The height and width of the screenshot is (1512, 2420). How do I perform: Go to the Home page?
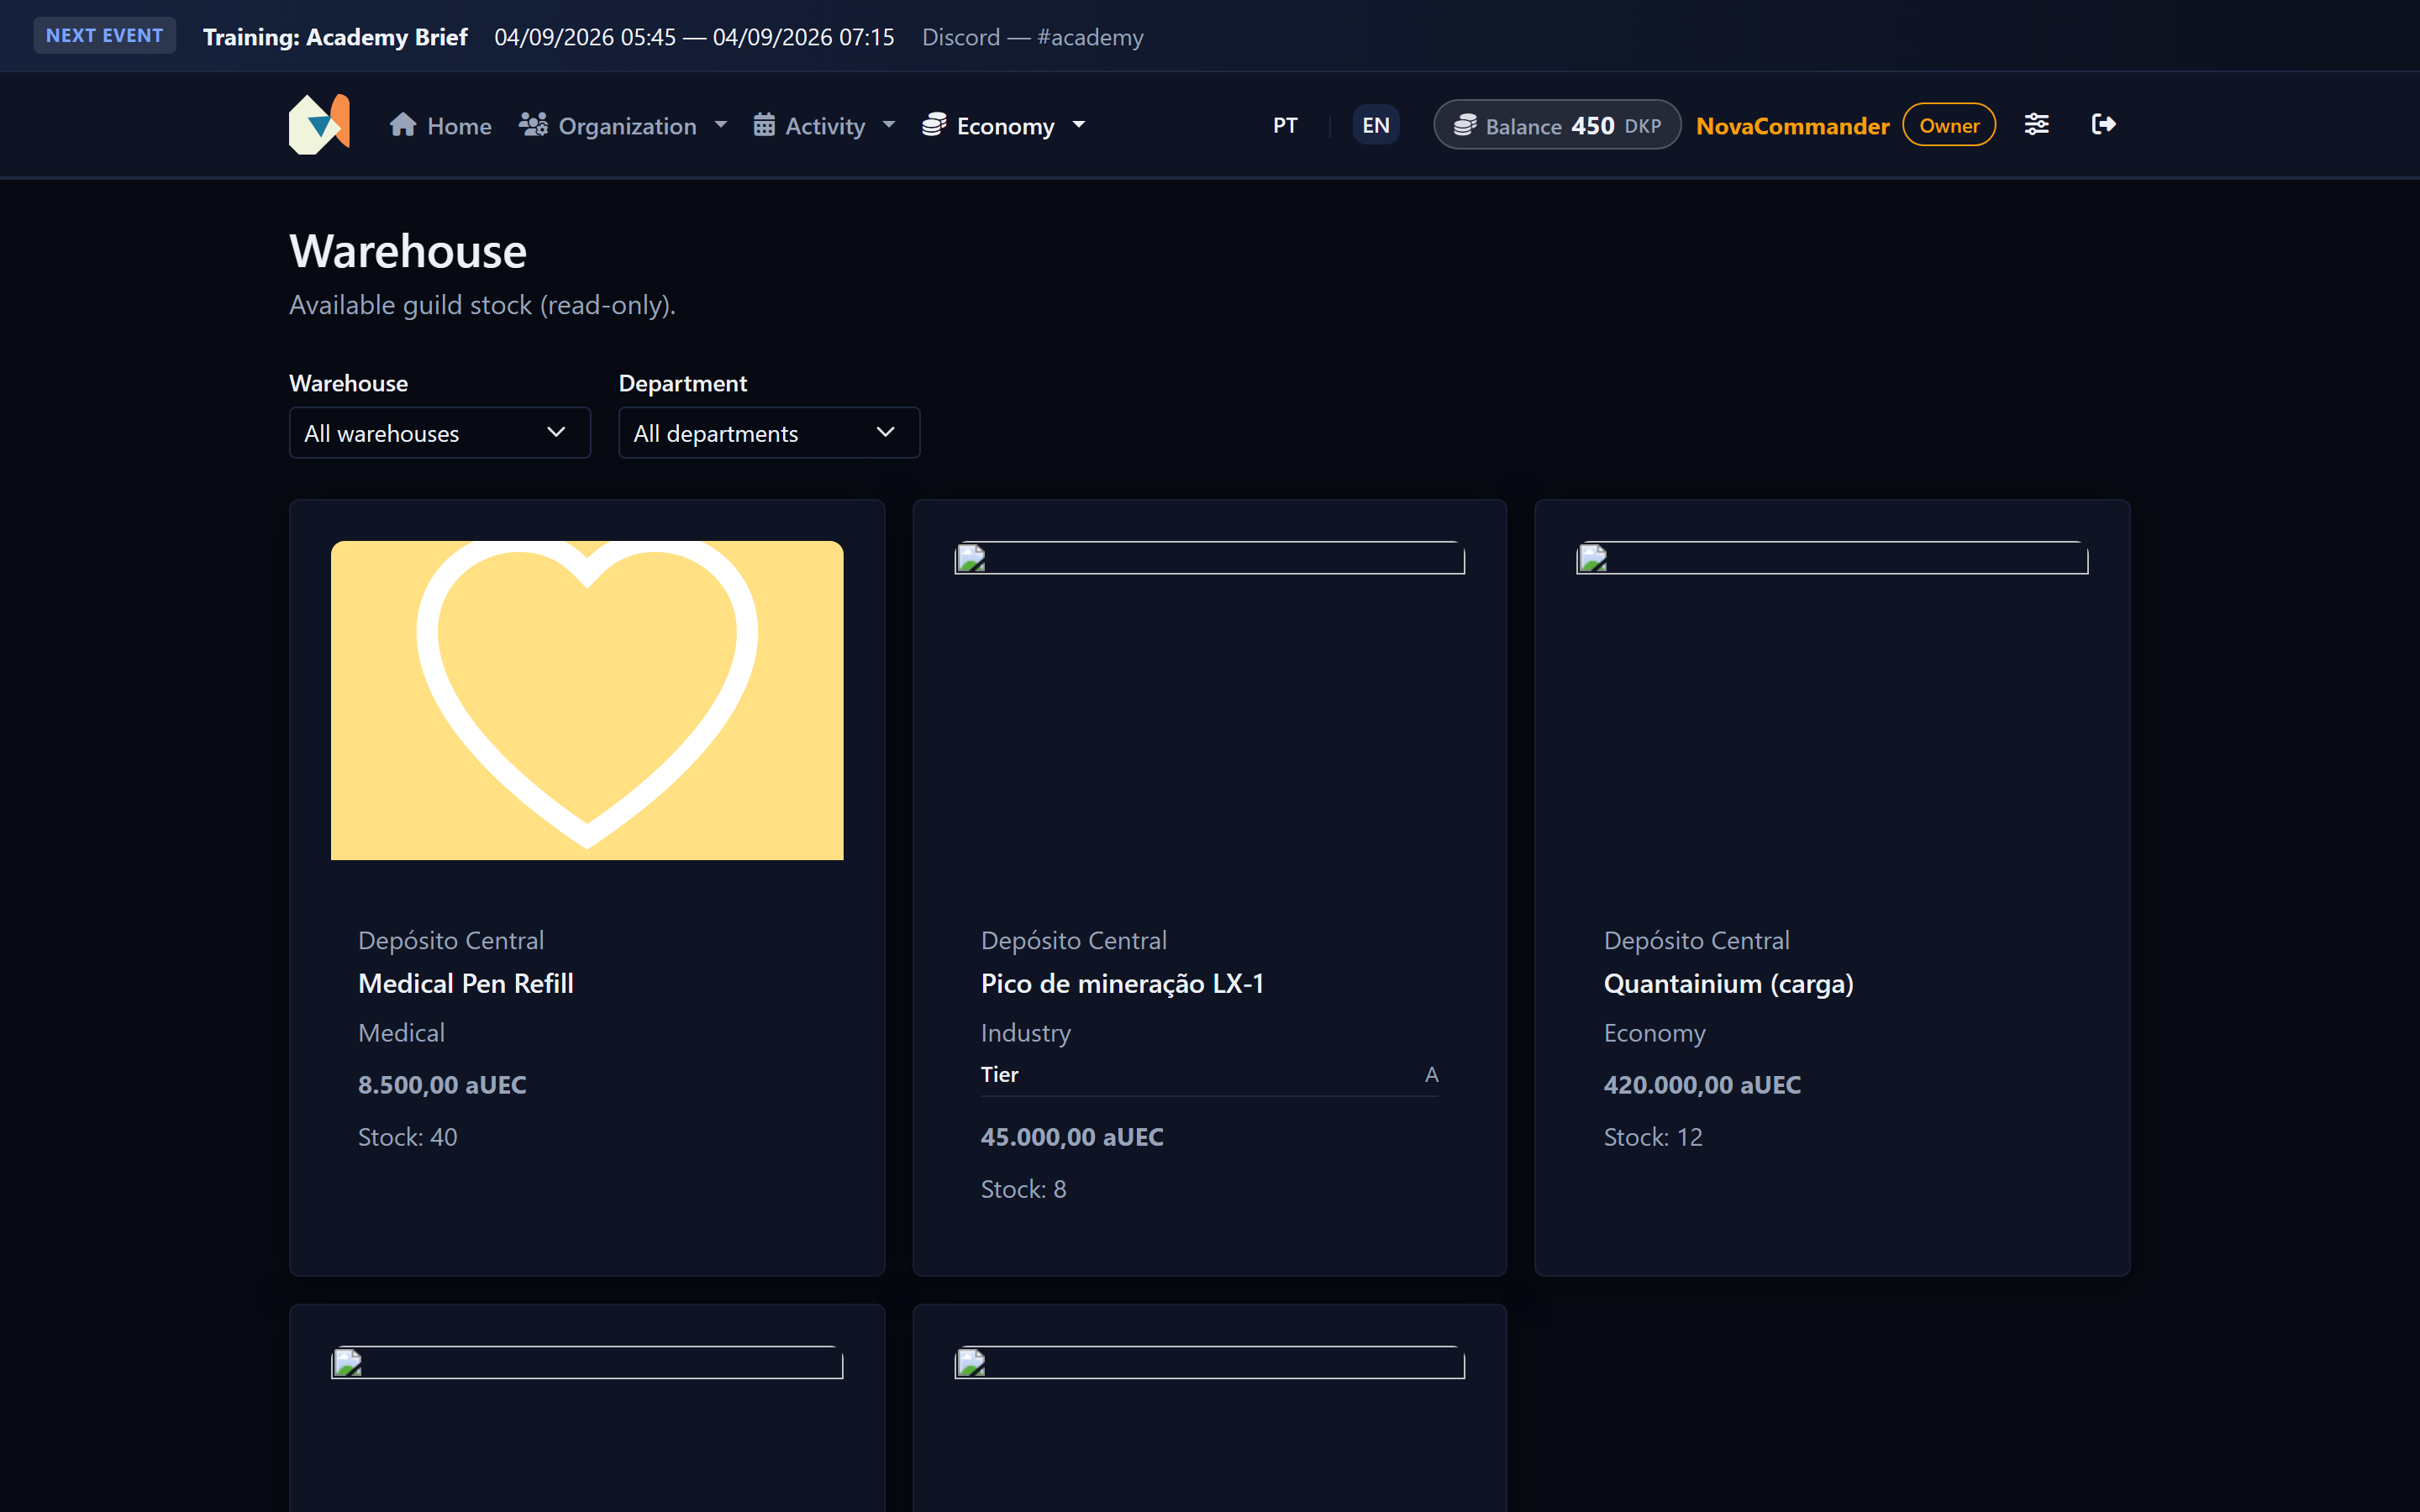tap(441, 125)
